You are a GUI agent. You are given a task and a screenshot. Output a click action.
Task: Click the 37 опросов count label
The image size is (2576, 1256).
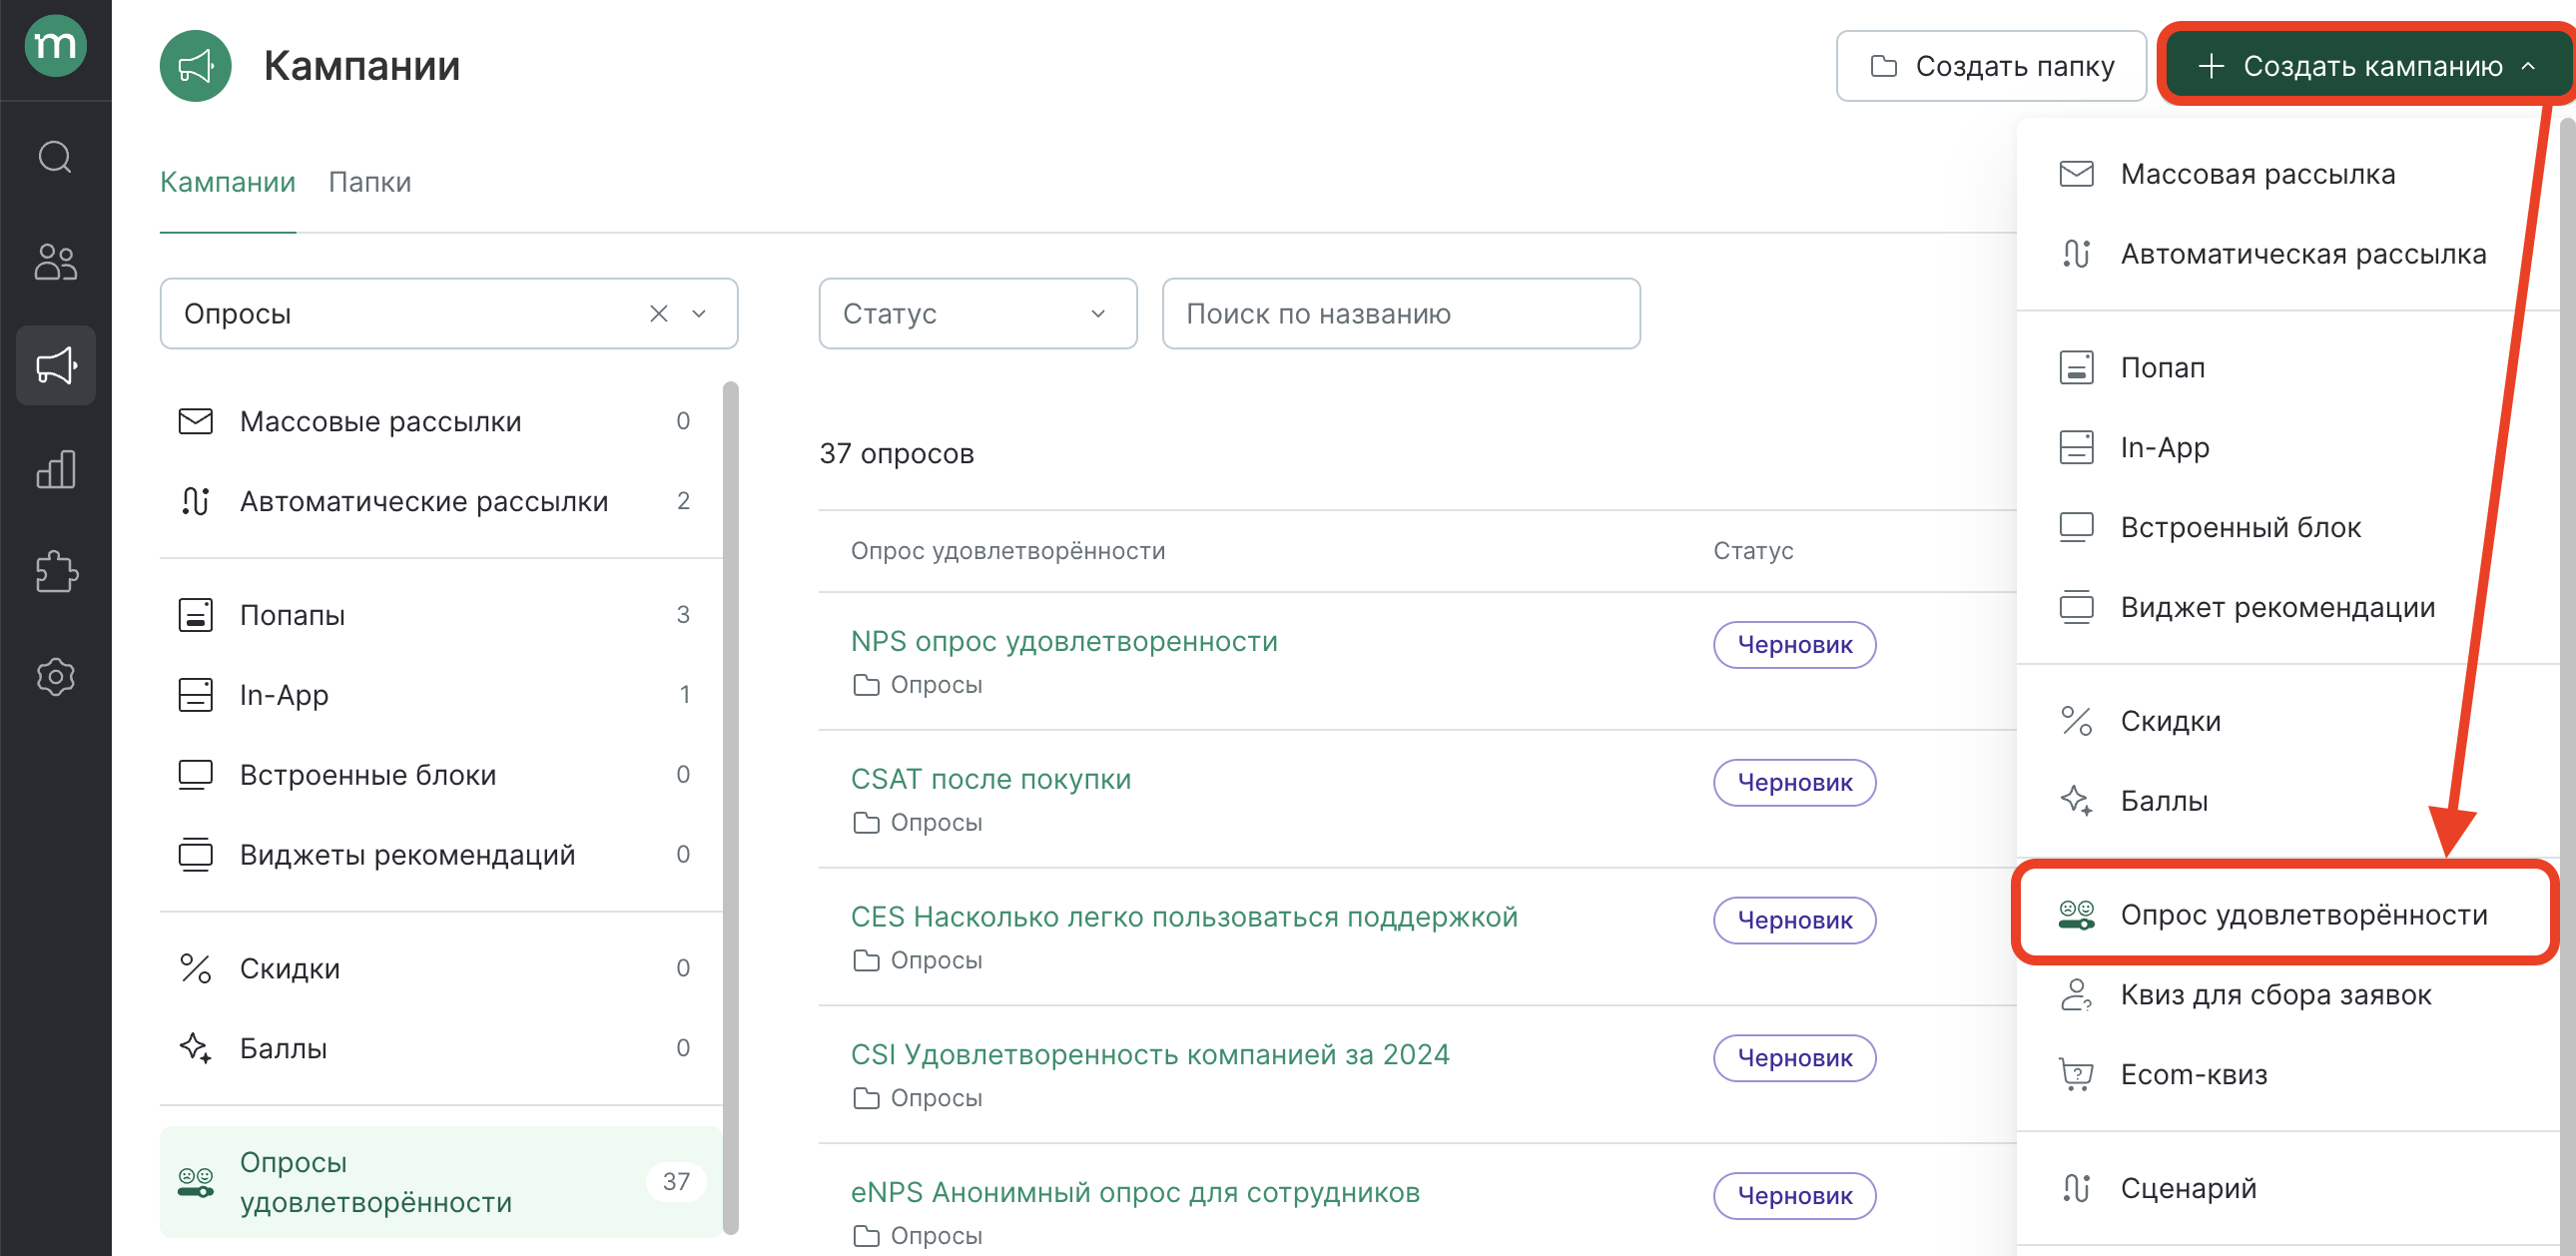click(896, 454)
